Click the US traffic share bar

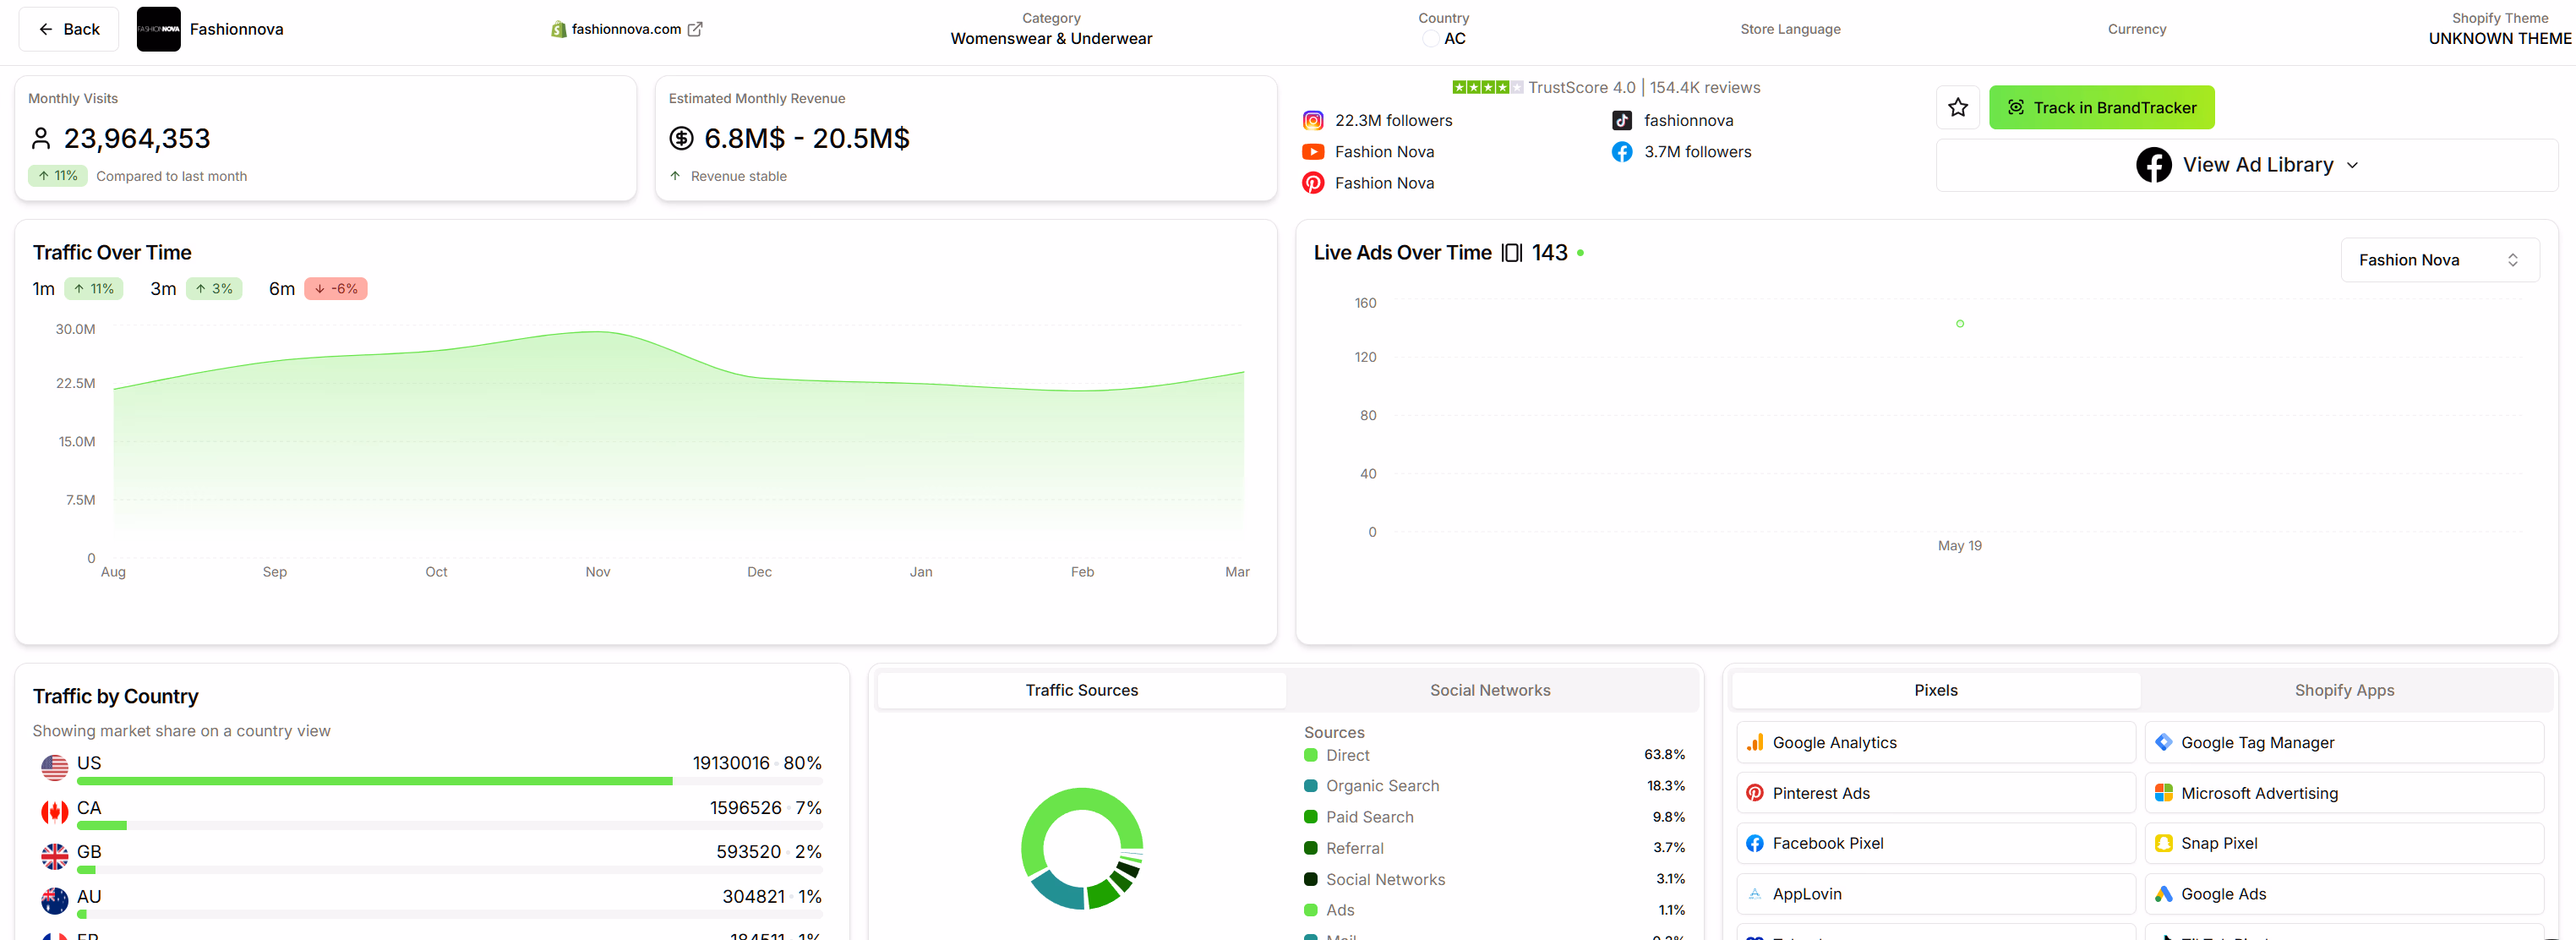point(449,781)
